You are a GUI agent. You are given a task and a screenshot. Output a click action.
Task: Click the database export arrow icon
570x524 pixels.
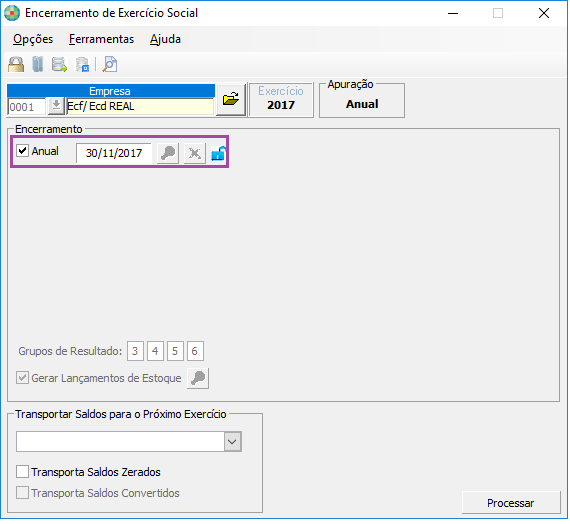click(x=59, y=65)
